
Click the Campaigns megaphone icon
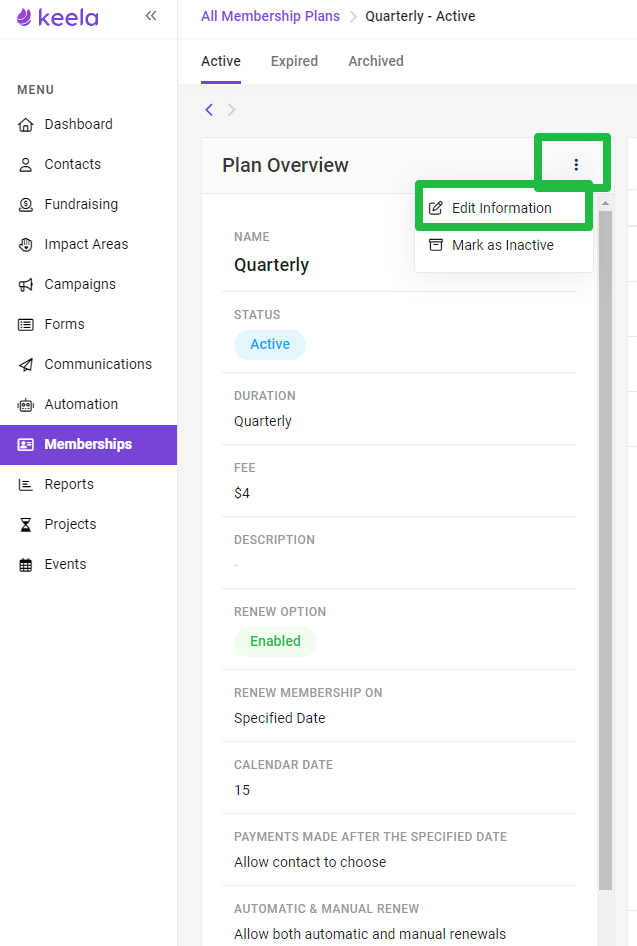coord(25,284)
